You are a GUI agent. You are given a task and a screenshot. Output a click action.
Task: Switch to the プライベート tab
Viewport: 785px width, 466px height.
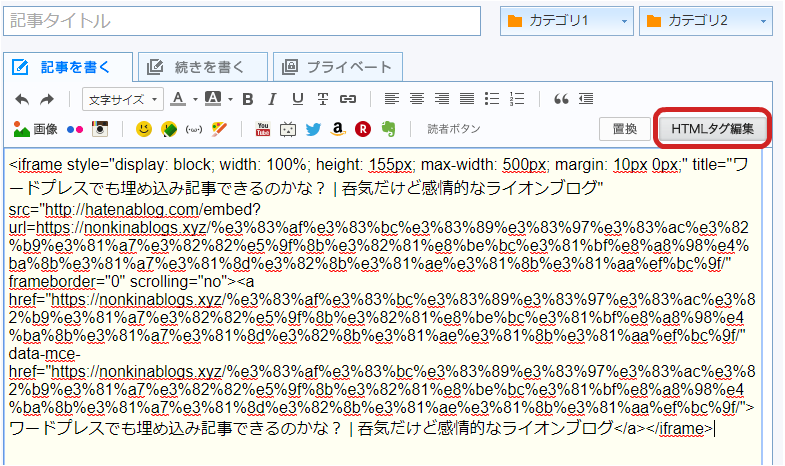338,67
